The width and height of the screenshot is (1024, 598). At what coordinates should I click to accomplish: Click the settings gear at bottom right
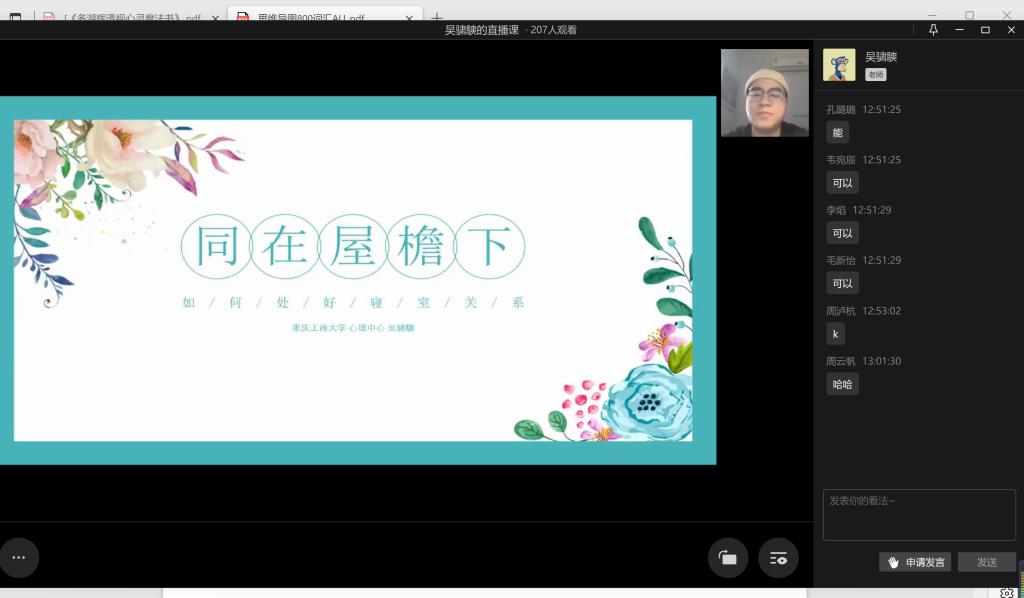click(x=1007, y=593)
